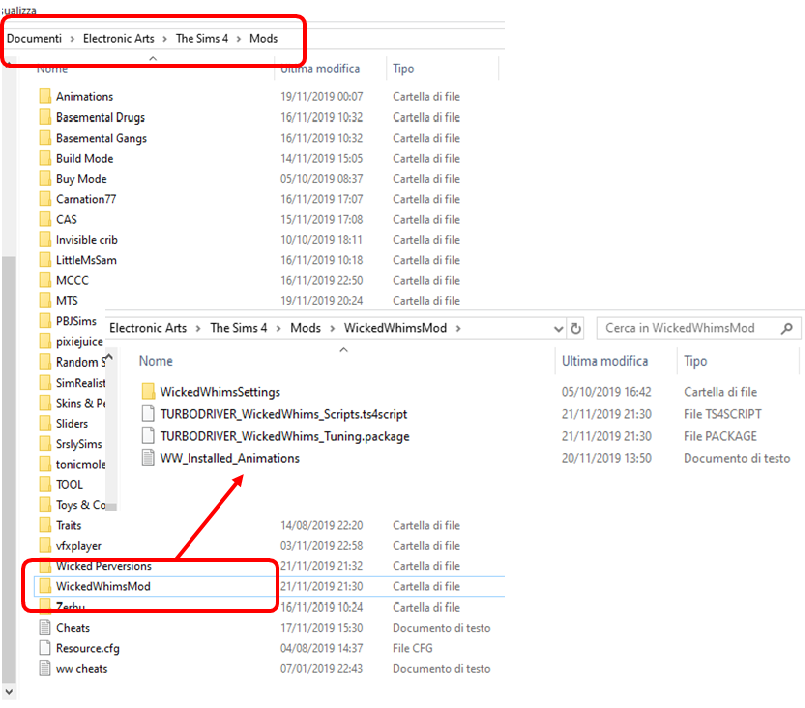Image resolution: width=805 pixels, height=708 pixels.
Task: Expand the chevron after WickedWhimsMod breadcrumb
Action: tap(458, 328)
